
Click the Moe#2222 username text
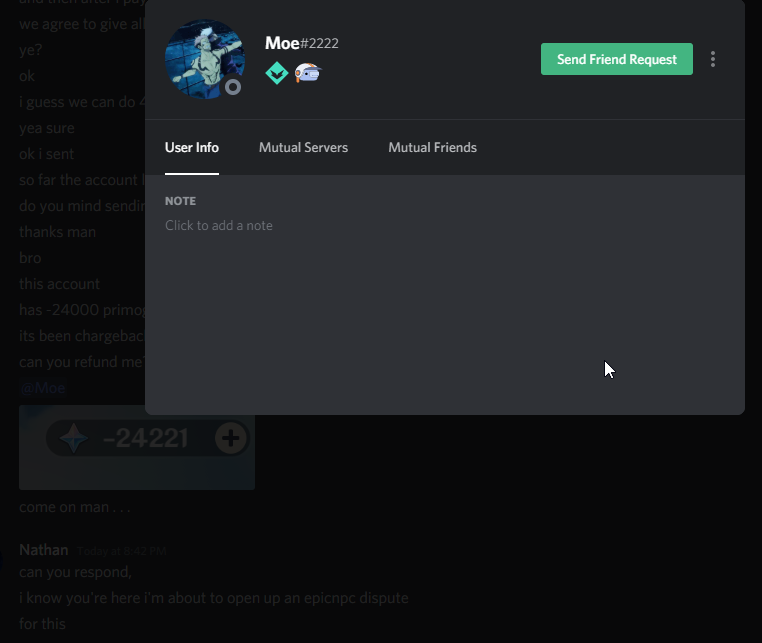[x=302, y=43]
